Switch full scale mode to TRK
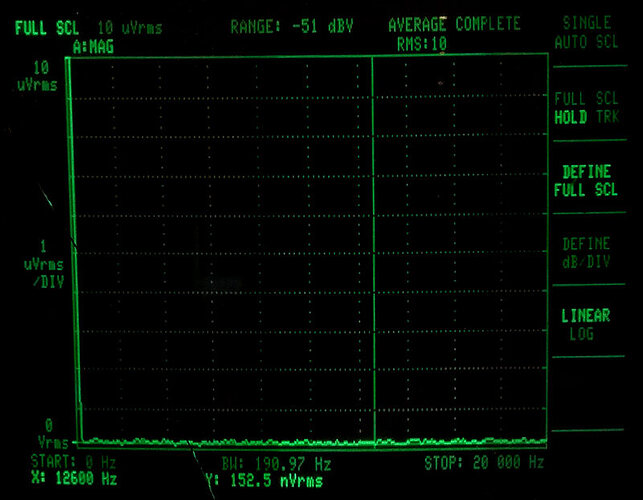Viewport: 643px width, 500px height. (x=608, y=117)
